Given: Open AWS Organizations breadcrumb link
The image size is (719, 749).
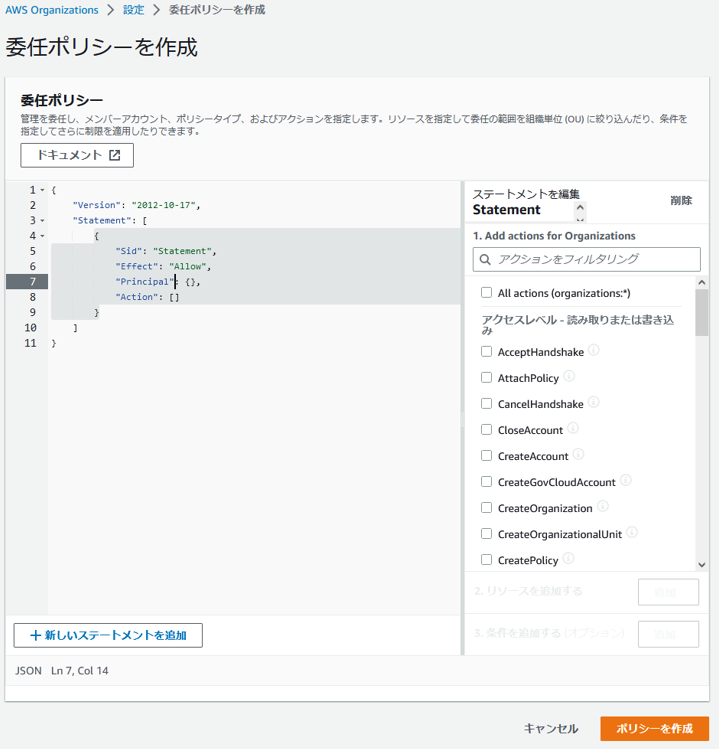Looking at the screenshot, I should 52,10.
